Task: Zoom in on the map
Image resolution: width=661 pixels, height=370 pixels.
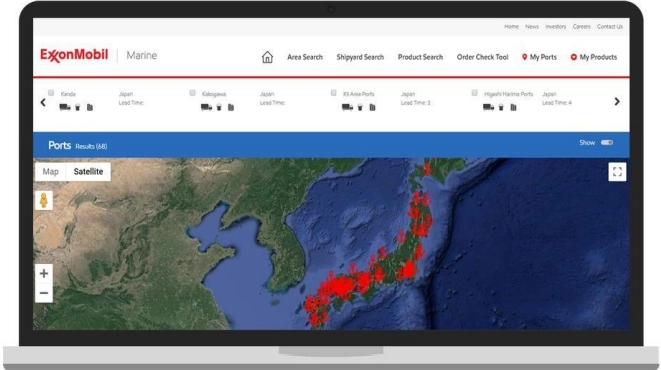Action: (x=44, y=273)
